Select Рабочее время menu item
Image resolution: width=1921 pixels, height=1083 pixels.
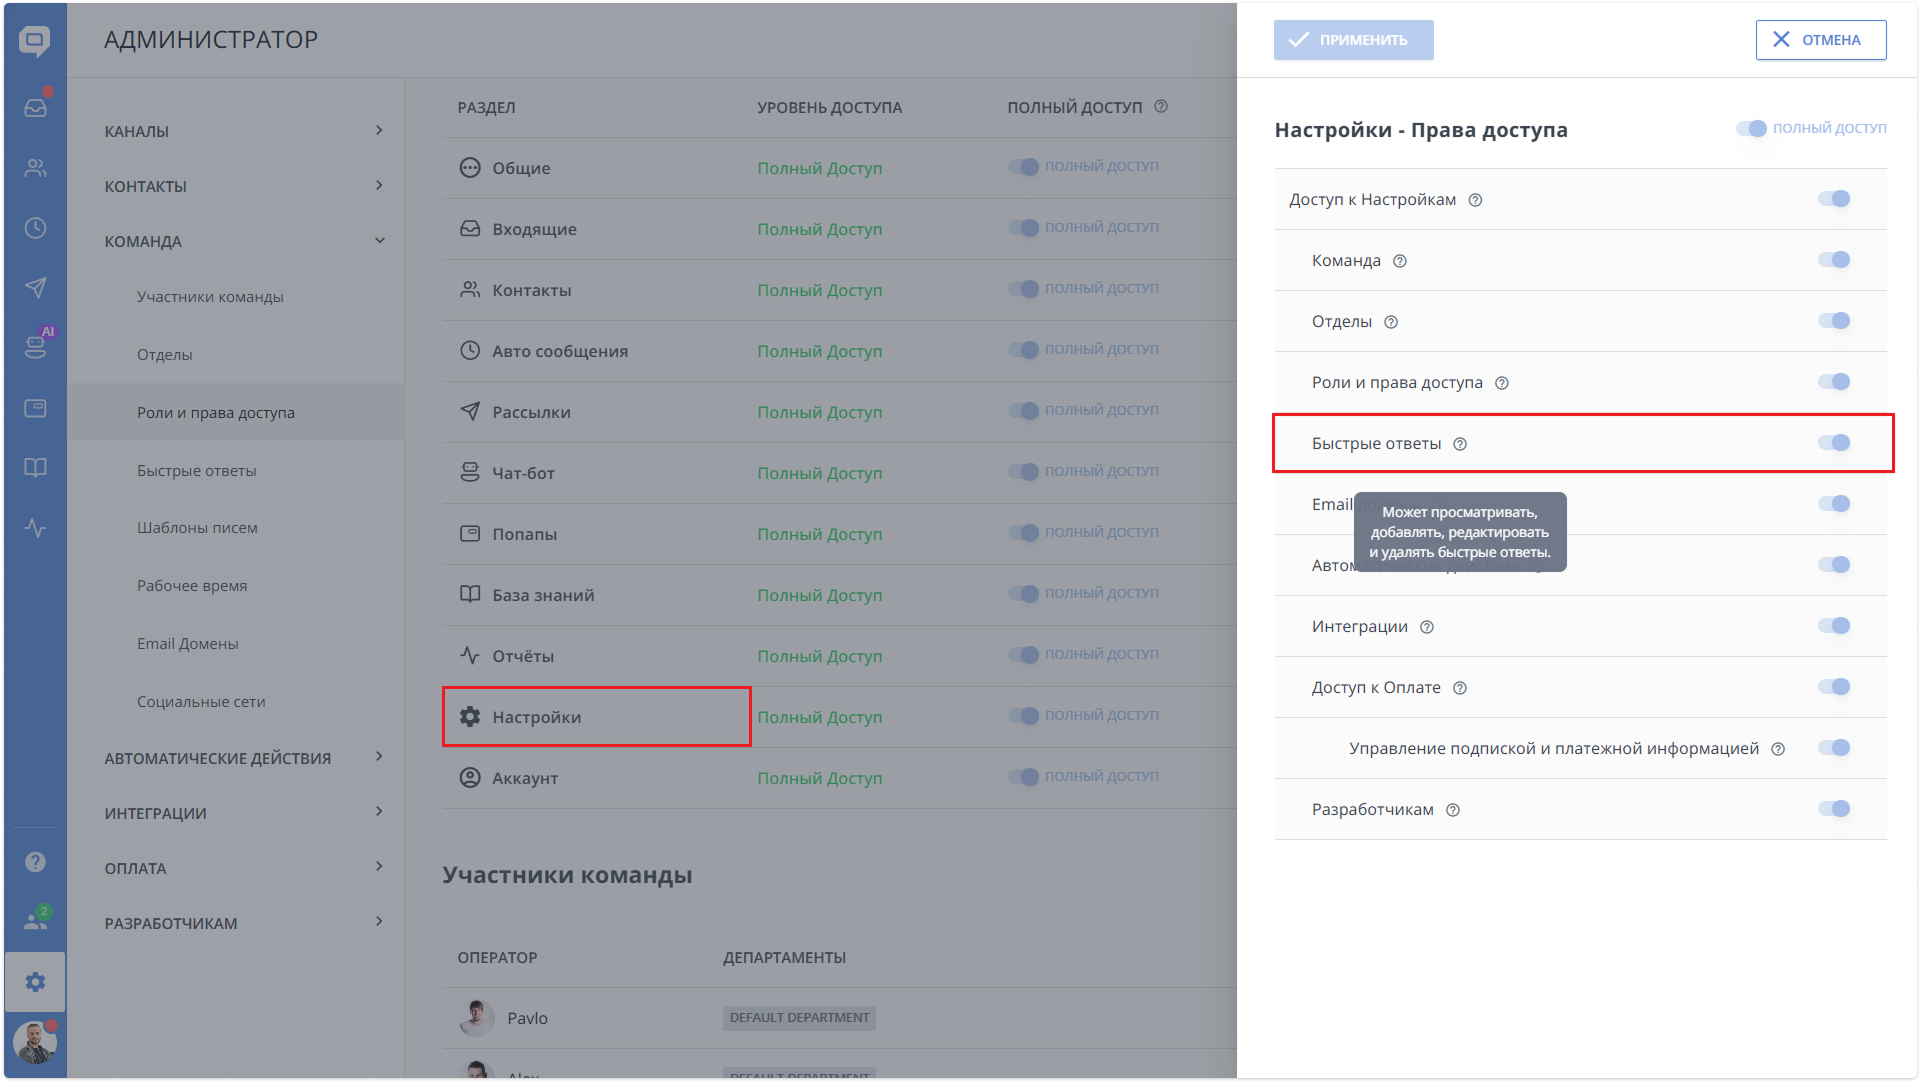point(192,586)
